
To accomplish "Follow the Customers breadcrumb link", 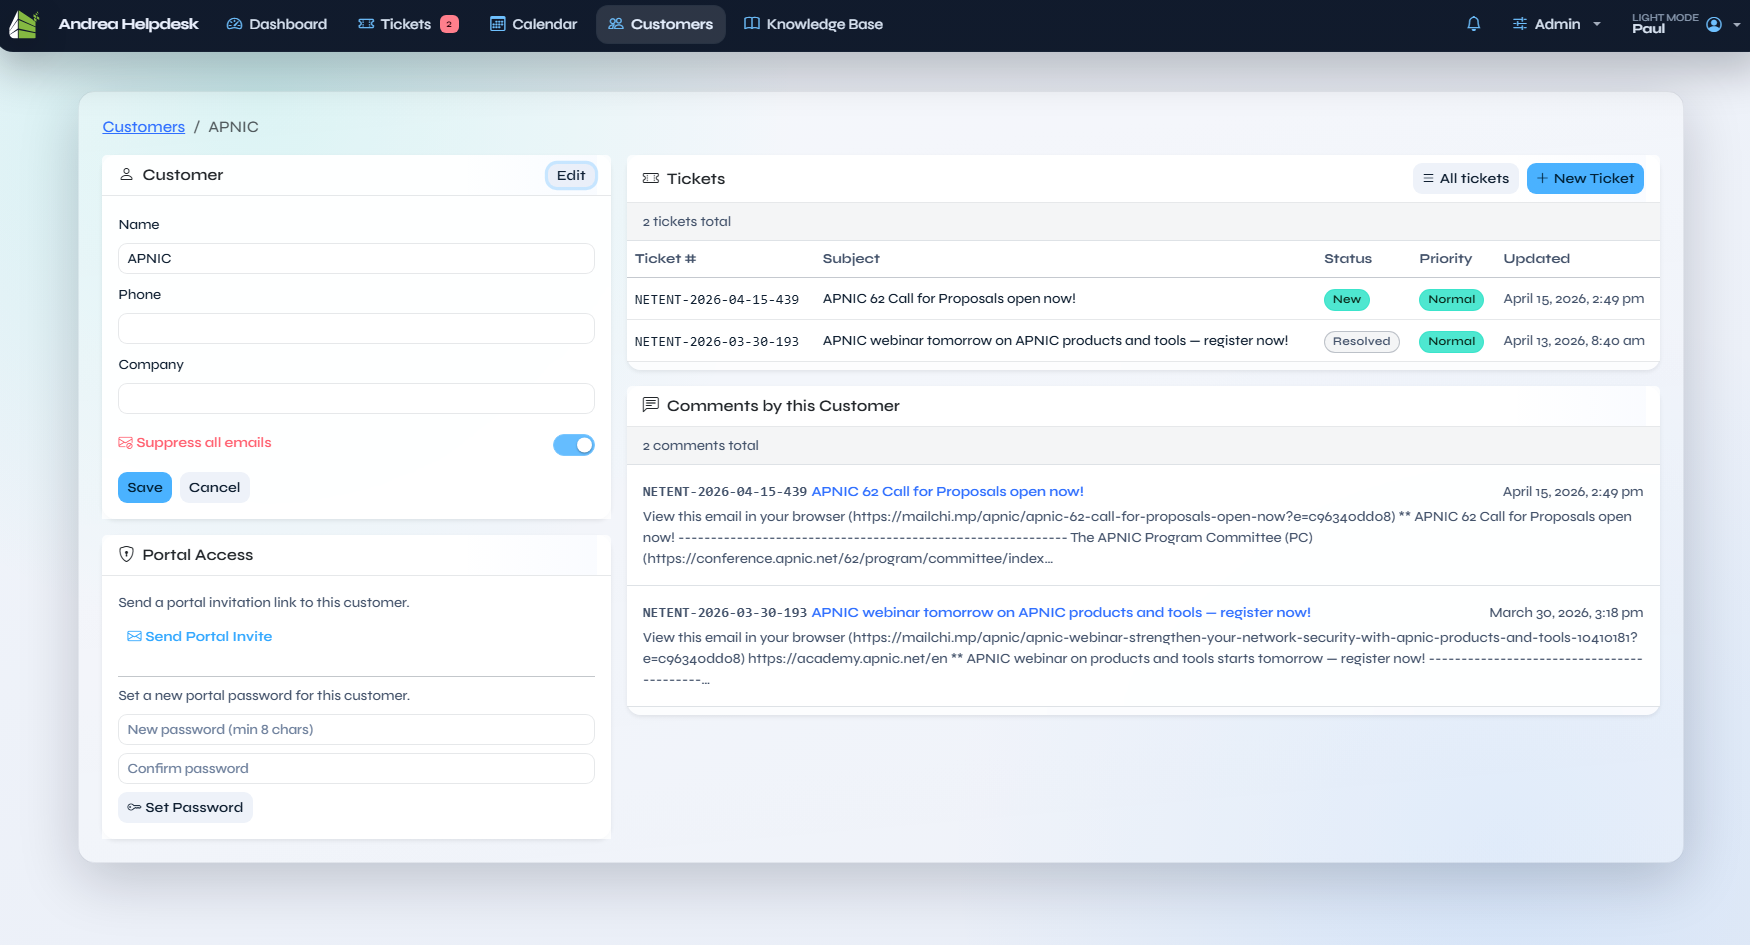I will click(144, 127).
